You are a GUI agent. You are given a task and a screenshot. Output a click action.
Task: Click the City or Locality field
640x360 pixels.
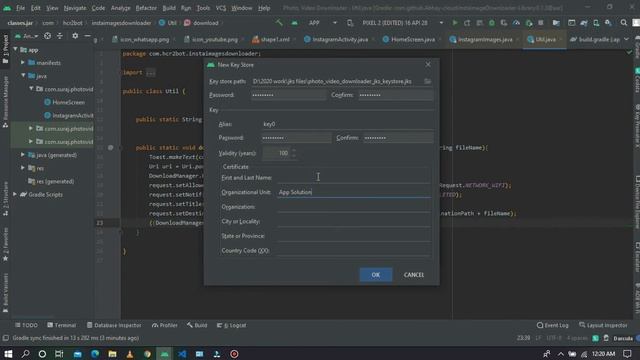353,221
